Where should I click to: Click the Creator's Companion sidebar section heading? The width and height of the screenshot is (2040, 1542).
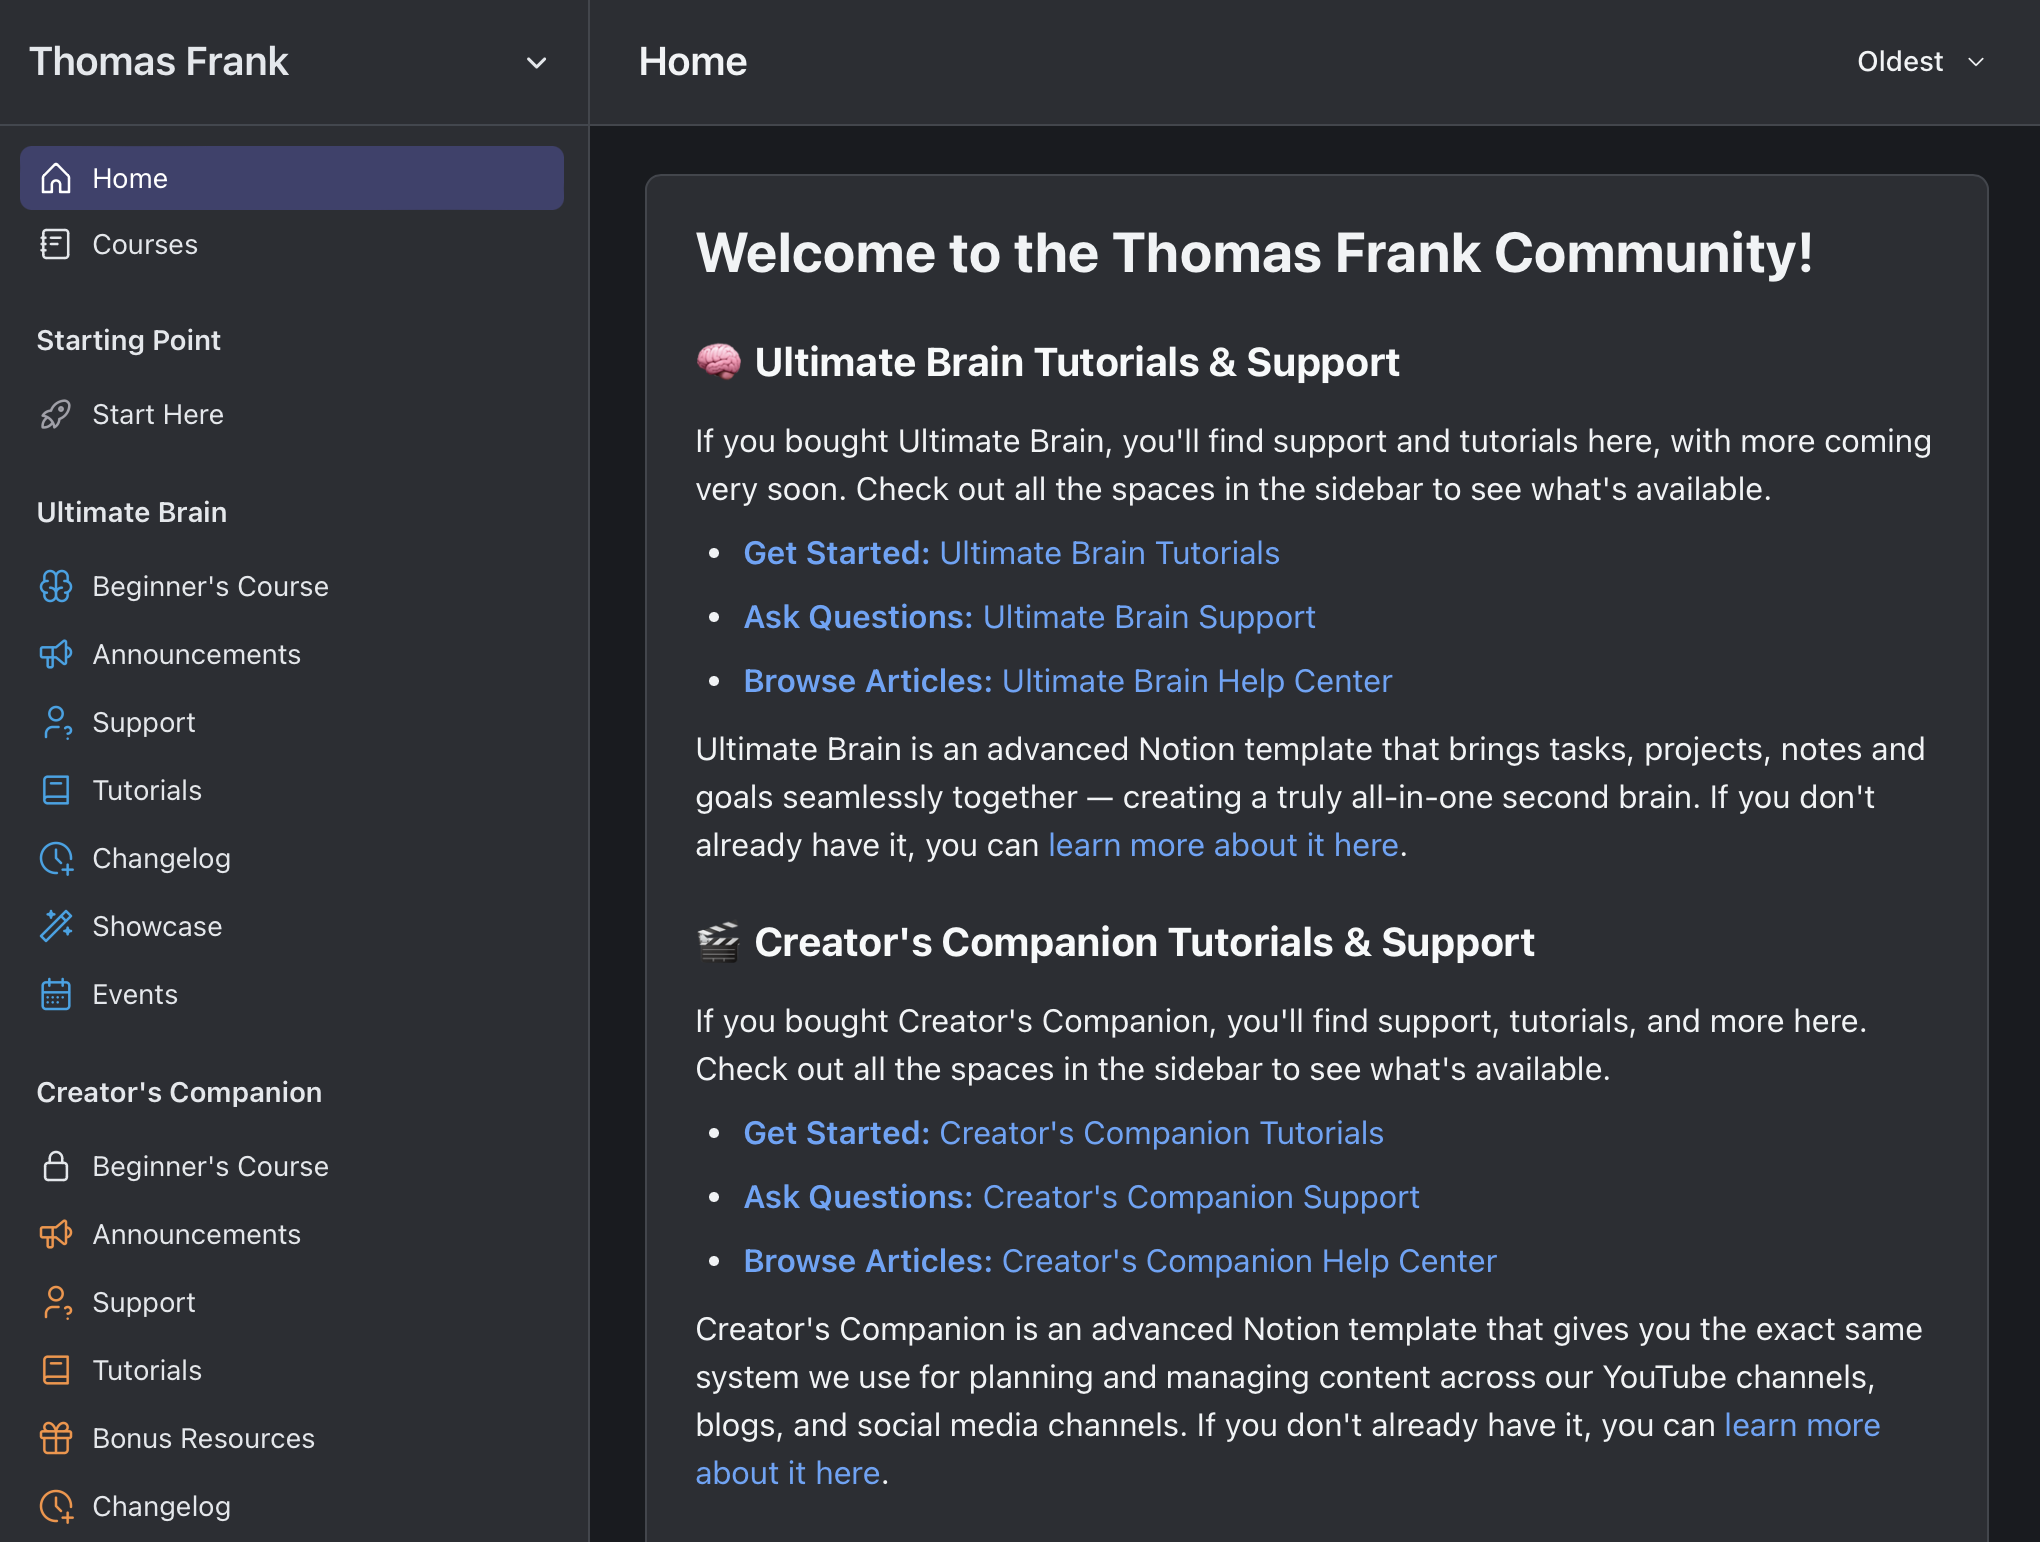180,1092
